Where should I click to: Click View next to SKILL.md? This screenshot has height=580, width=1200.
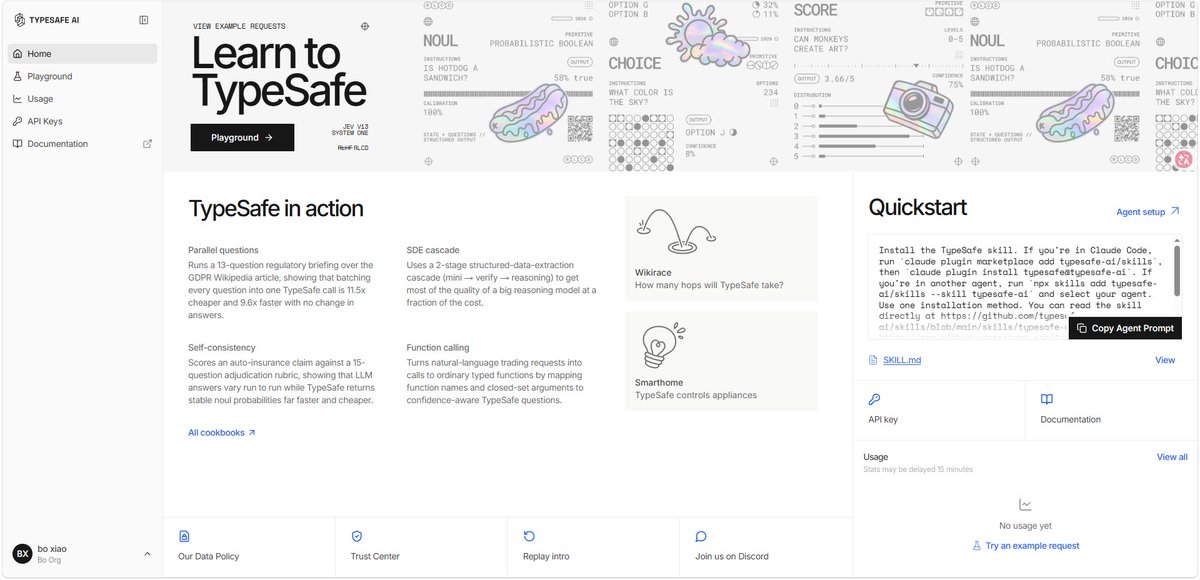click(1165, 360)
